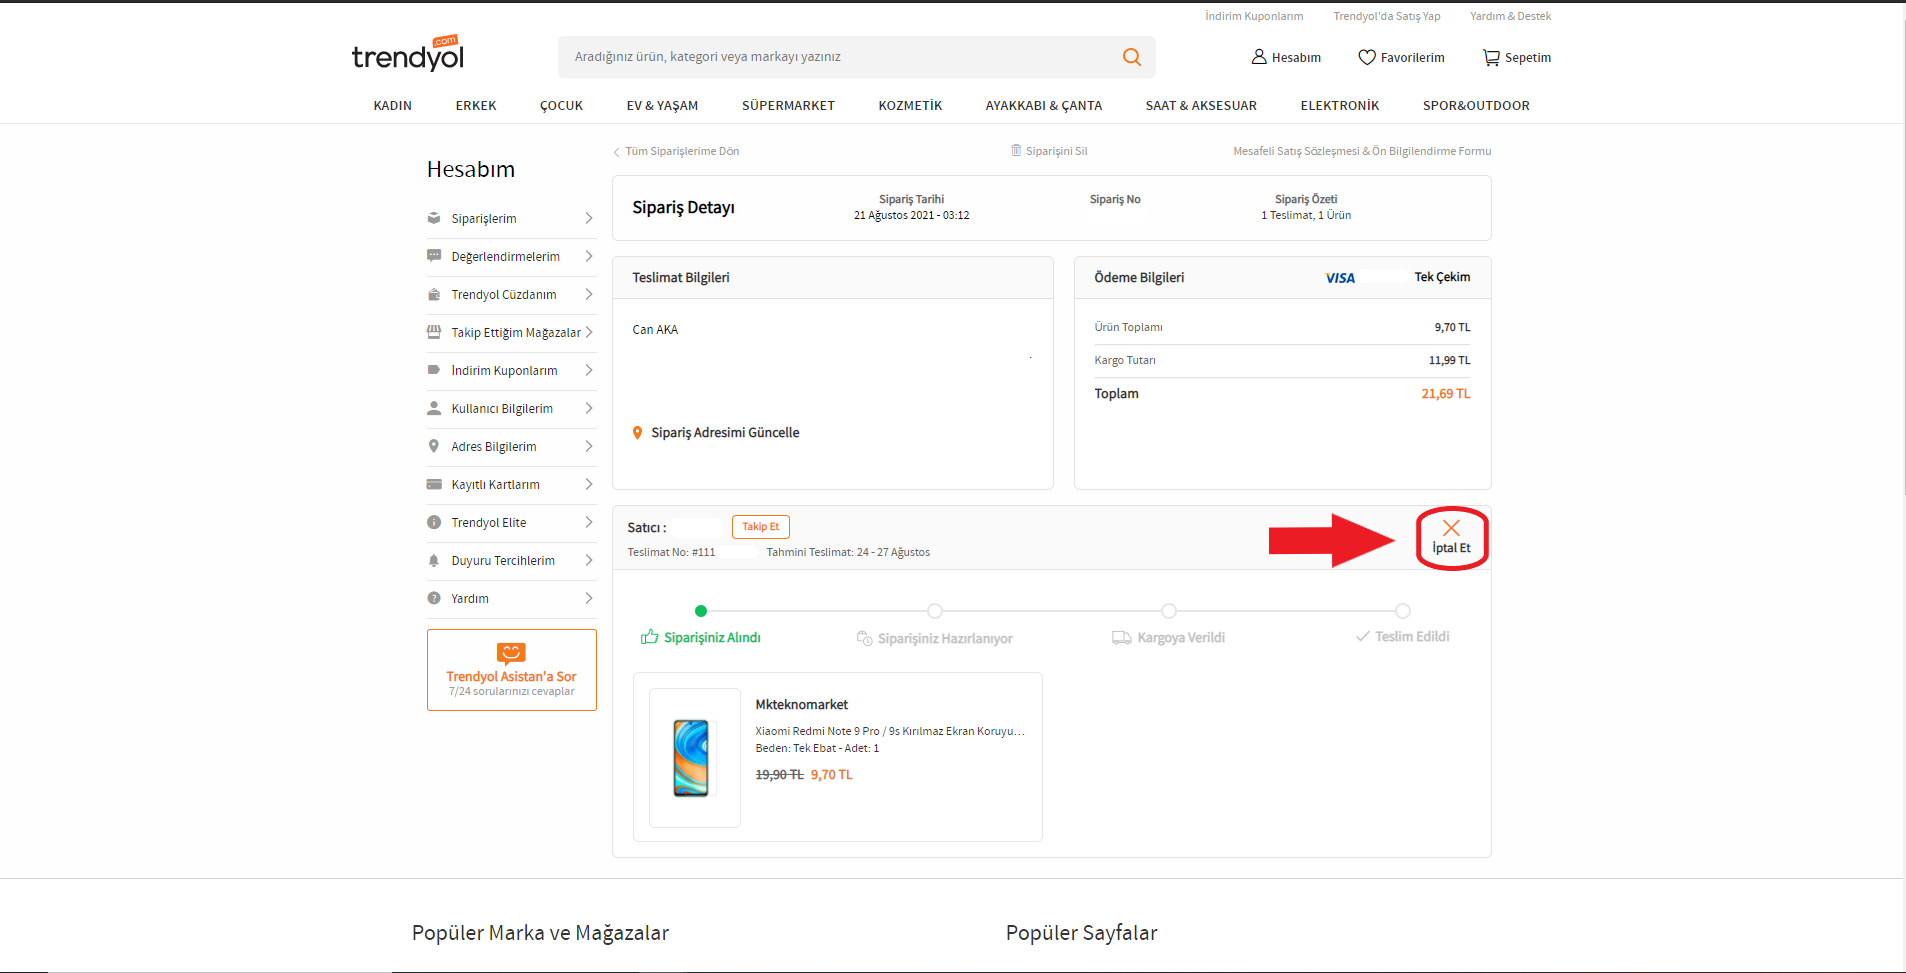Click the location pin to update the order address
Image resolution: width=1906 pixels, height=973 pixels.
coord(637,433)
